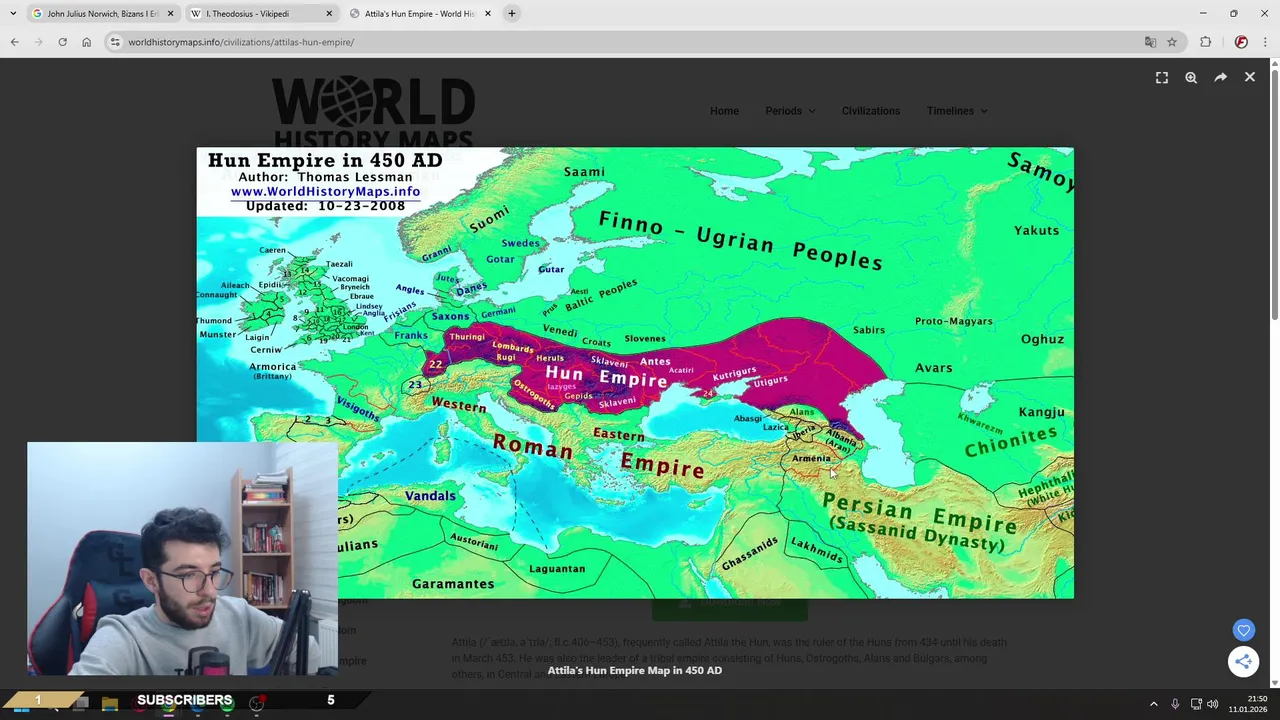Open the Windows Start menu
The height and width of the screenshot is (720, 1280).
[21, 704]
